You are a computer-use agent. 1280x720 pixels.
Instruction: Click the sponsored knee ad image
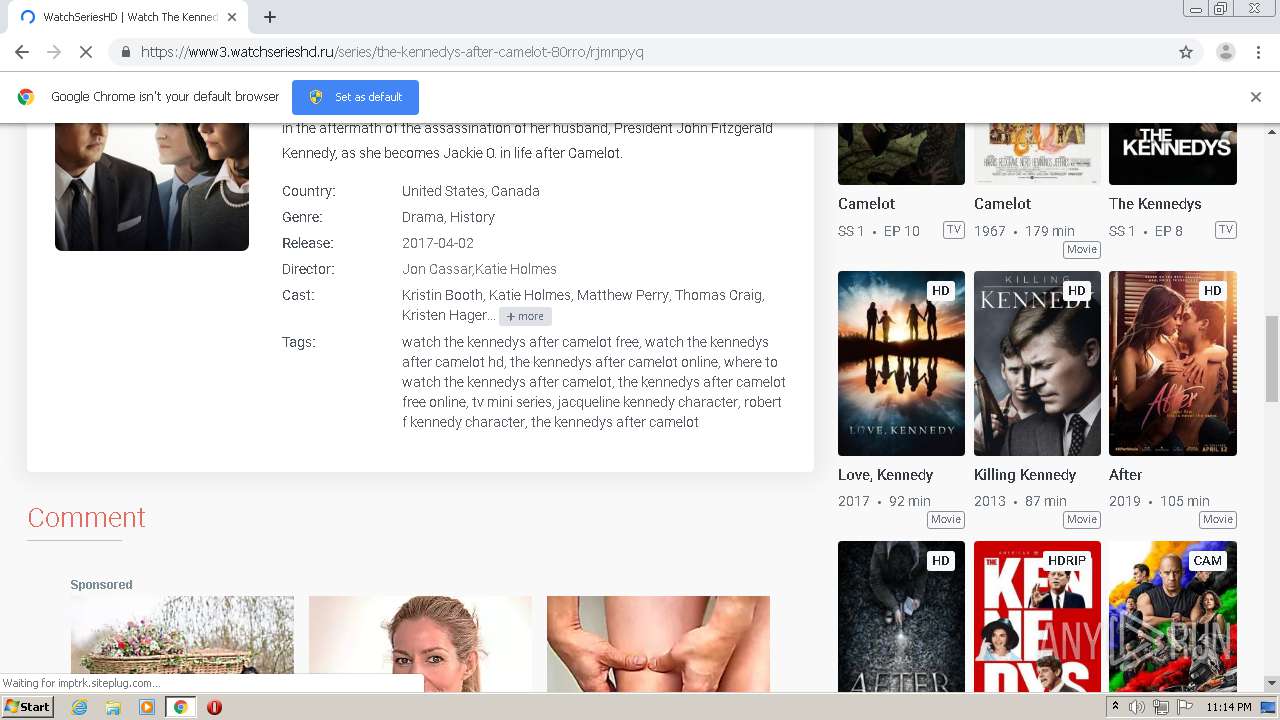pos(658,644)
